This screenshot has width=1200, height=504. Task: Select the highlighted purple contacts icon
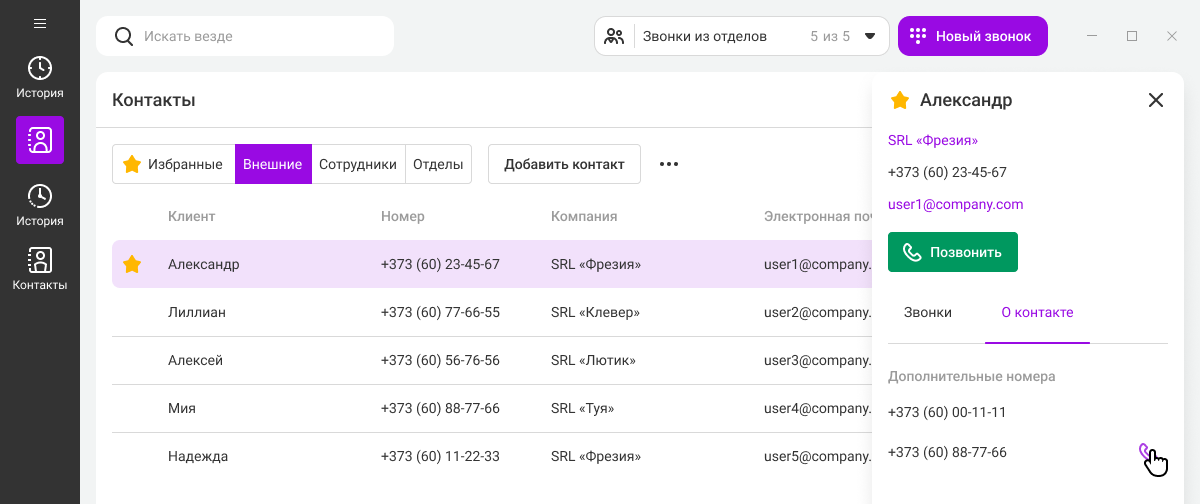click(x=40, y=140)
